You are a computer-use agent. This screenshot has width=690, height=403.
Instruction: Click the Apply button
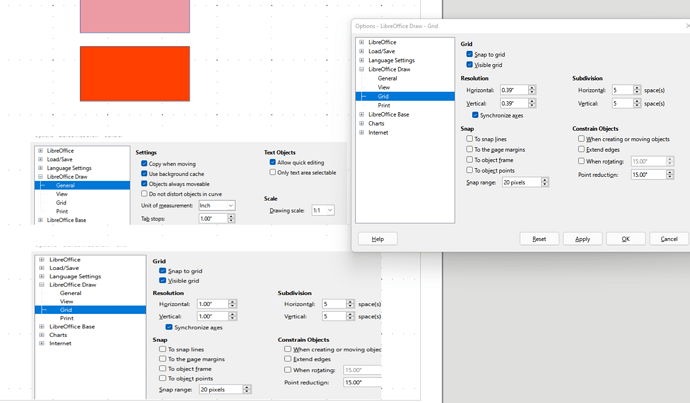(582, 239)
